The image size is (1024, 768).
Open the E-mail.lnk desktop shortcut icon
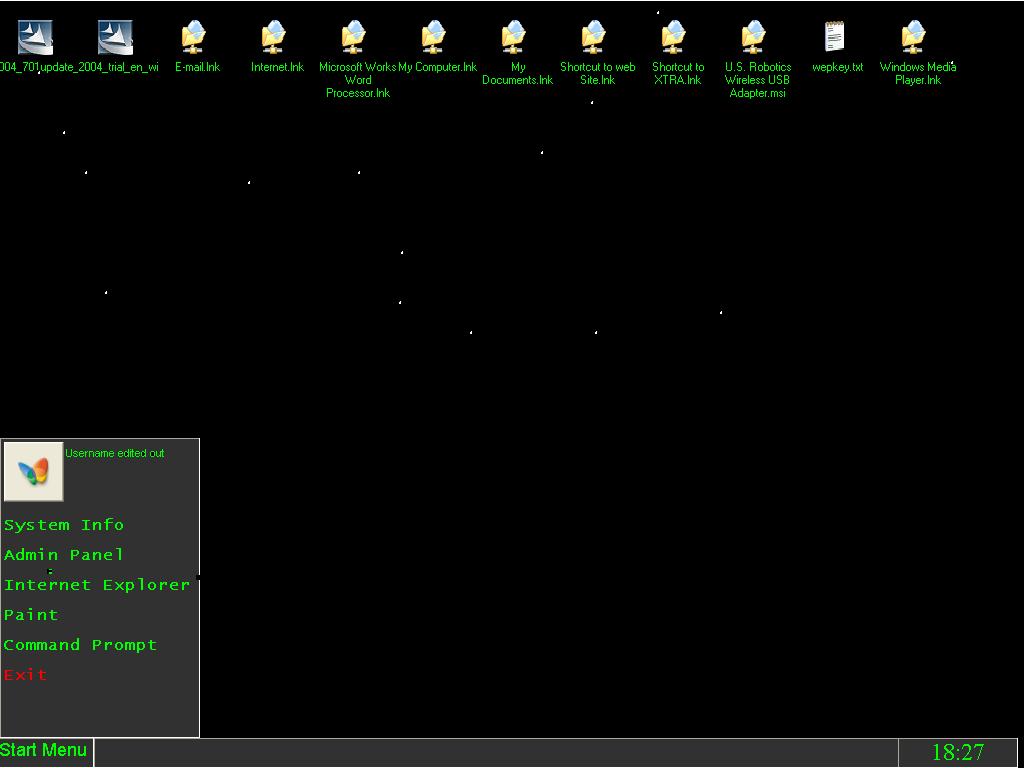click(195, 39)
